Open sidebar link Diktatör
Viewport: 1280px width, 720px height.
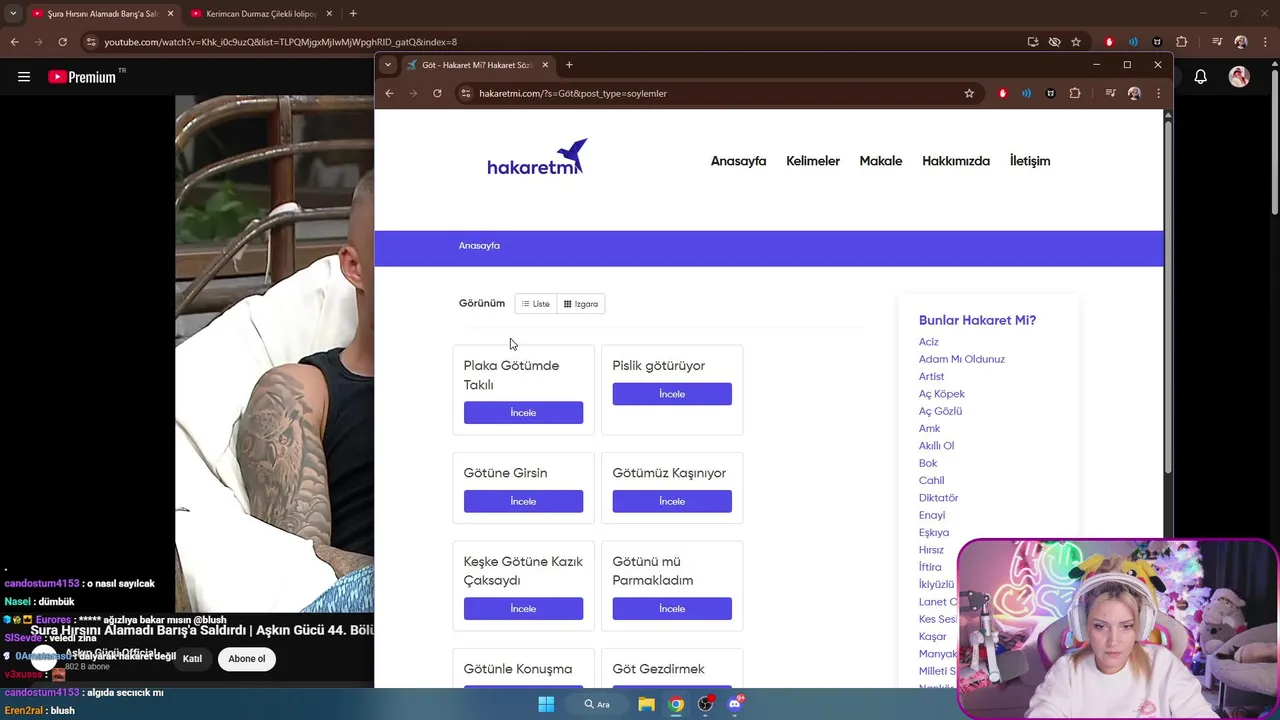tap(938, 498)
